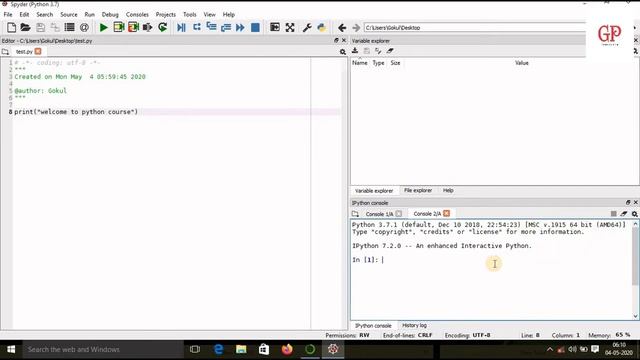Sort by the Size column header
This screenshot has width=640, height=360.
(395, 63)
